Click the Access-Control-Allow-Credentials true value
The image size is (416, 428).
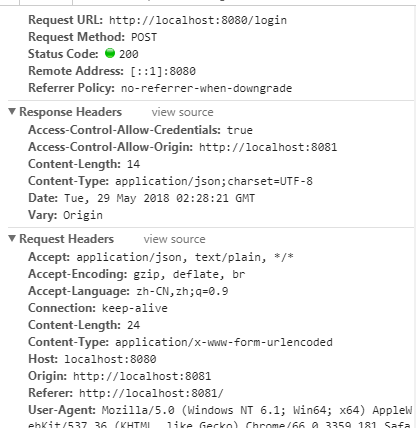pos(240,130)
